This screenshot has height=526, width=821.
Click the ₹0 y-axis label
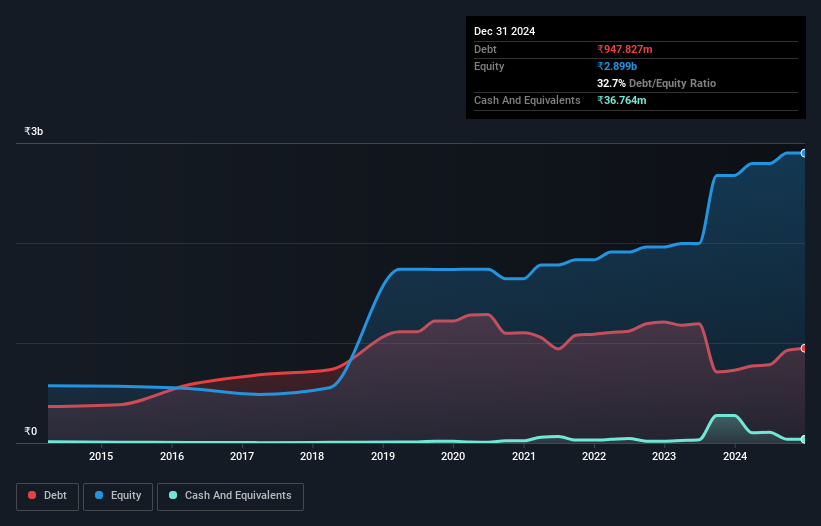(x=31, y=431)
